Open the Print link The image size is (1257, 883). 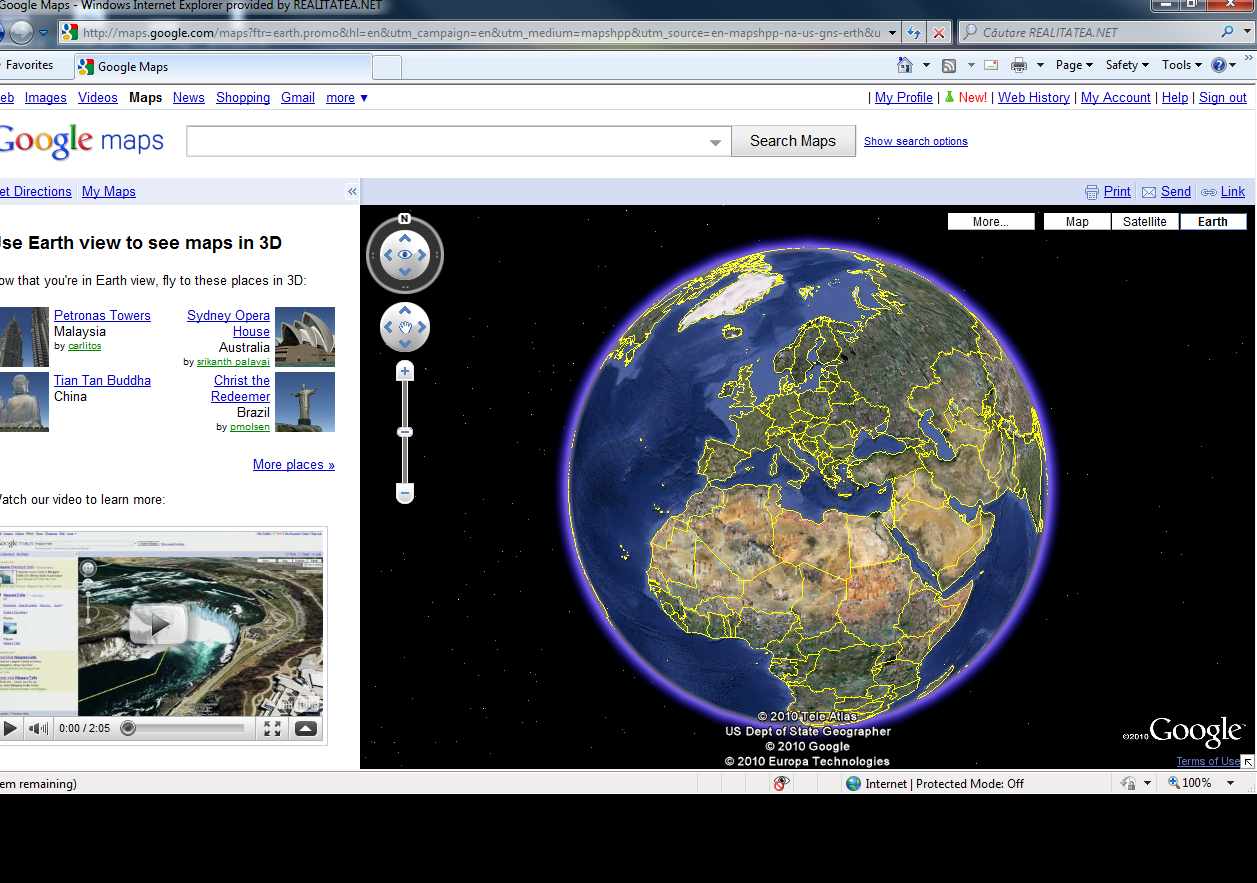[x=1117, y=191]
